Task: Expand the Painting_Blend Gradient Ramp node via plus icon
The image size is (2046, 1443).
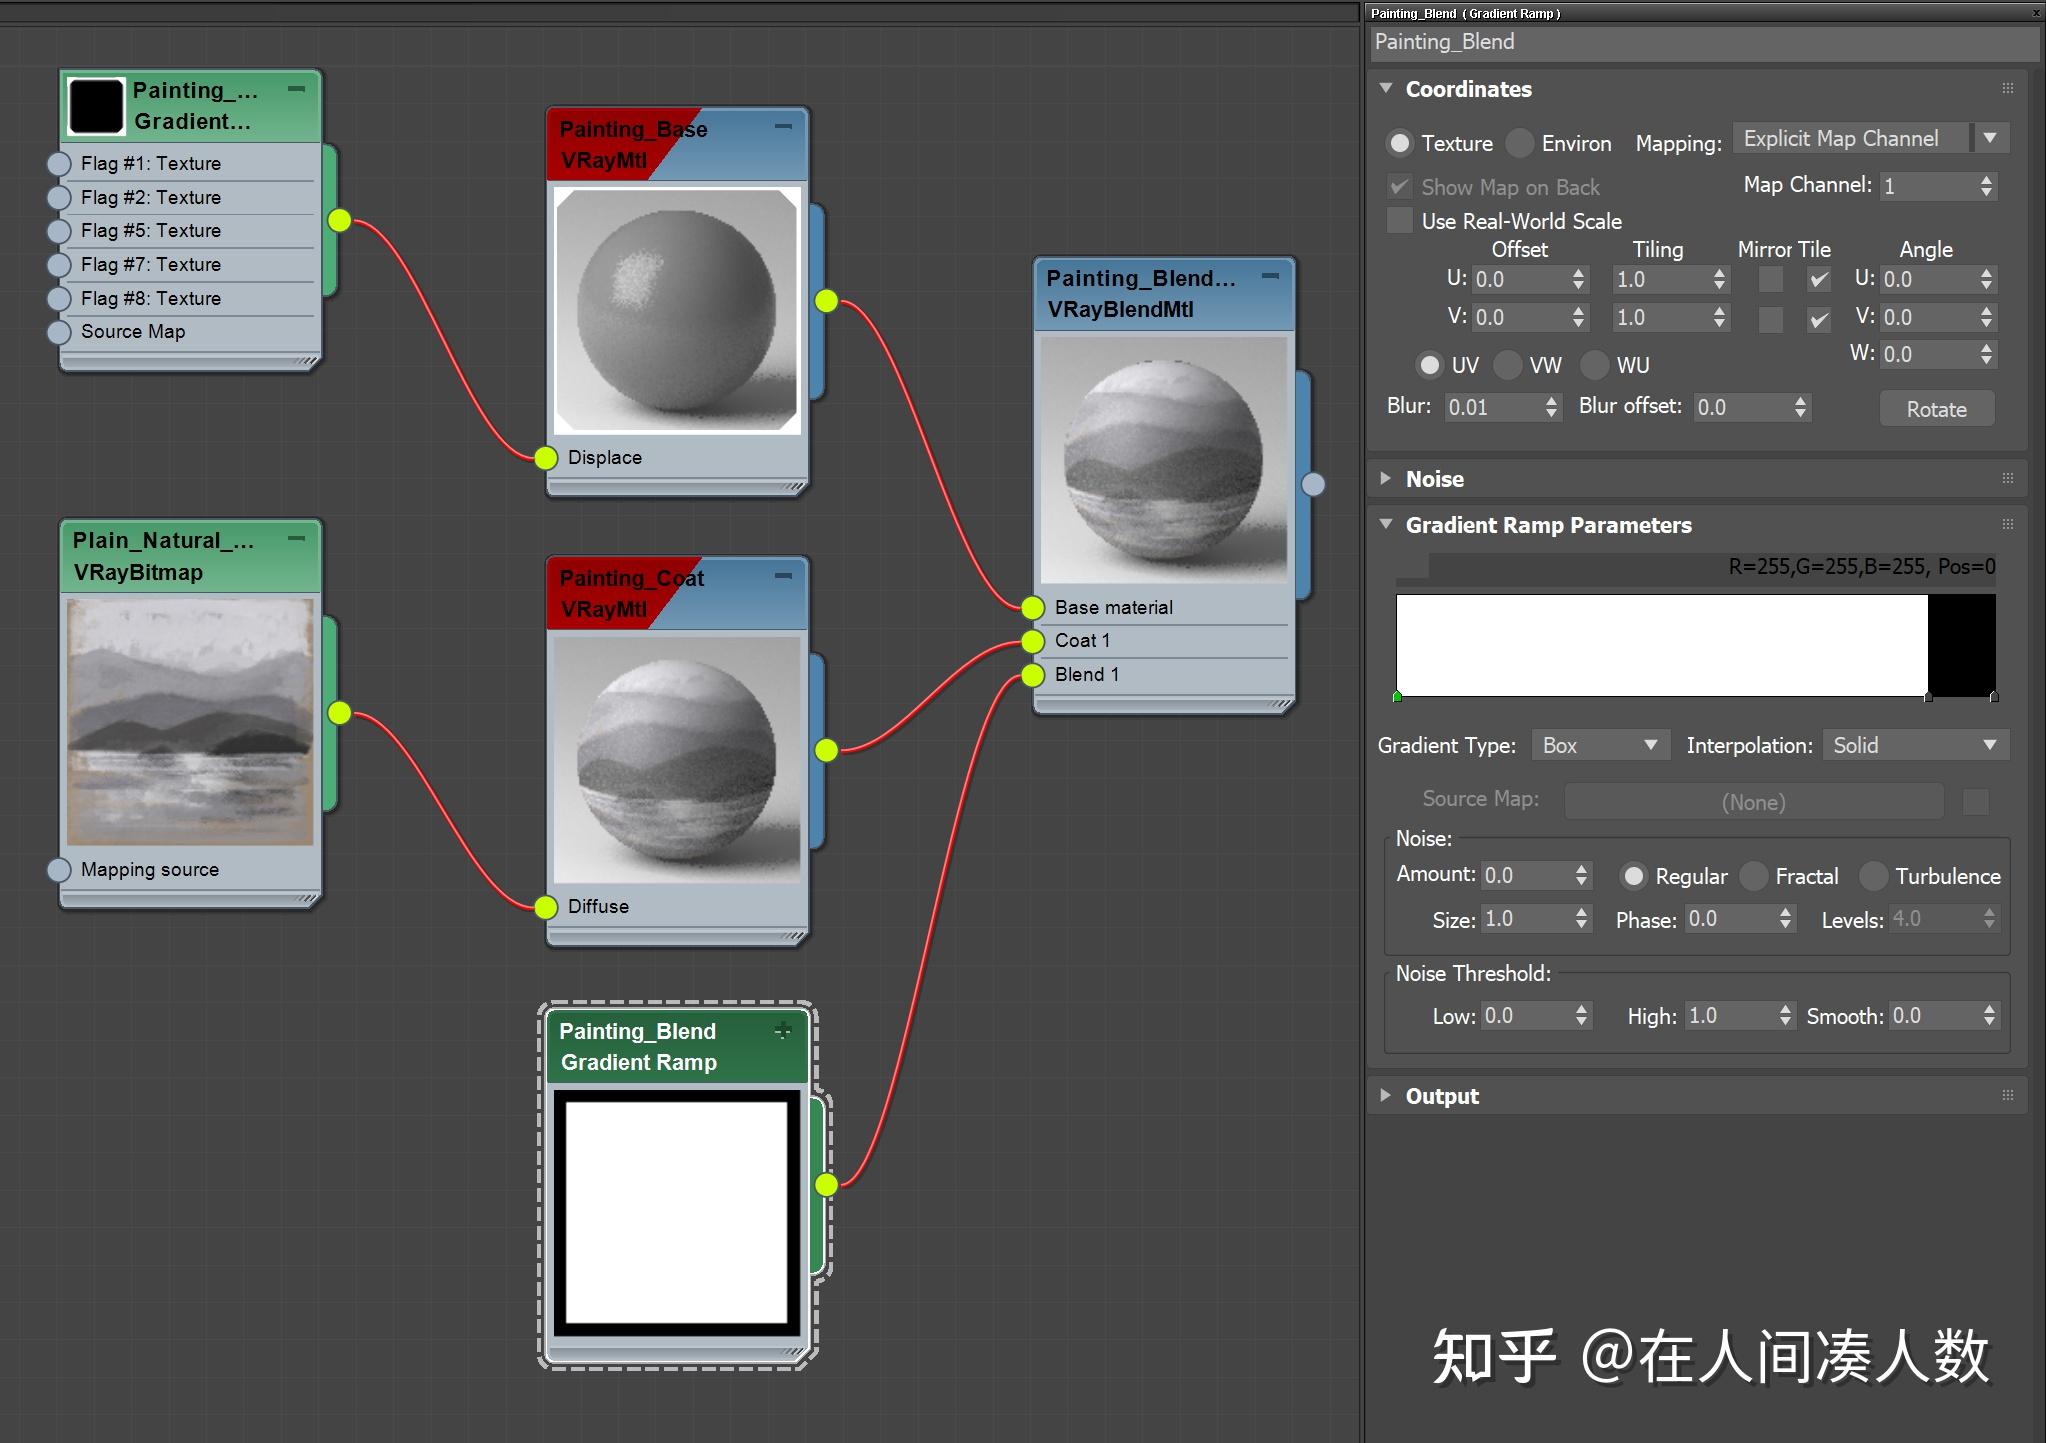Action: pos(784,1031)
